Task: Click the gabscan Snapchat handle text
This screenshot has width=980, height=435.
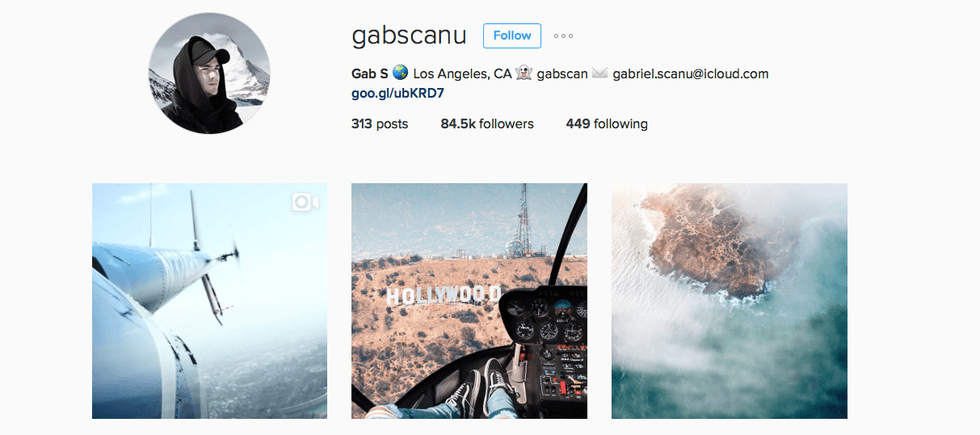Action: pyautogui.click(x=562, y=74)
